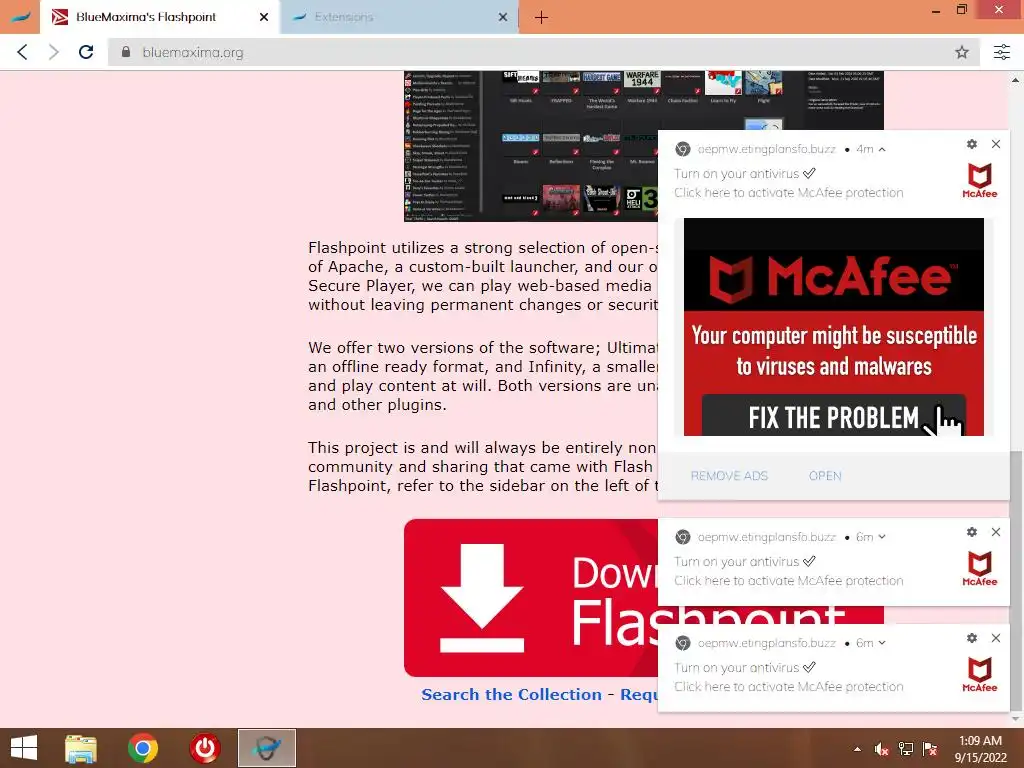Click the Flashpoint launcher screenshot image
Image resolution: width=1024 pixels, height=768 pixels.
[530, 146]
